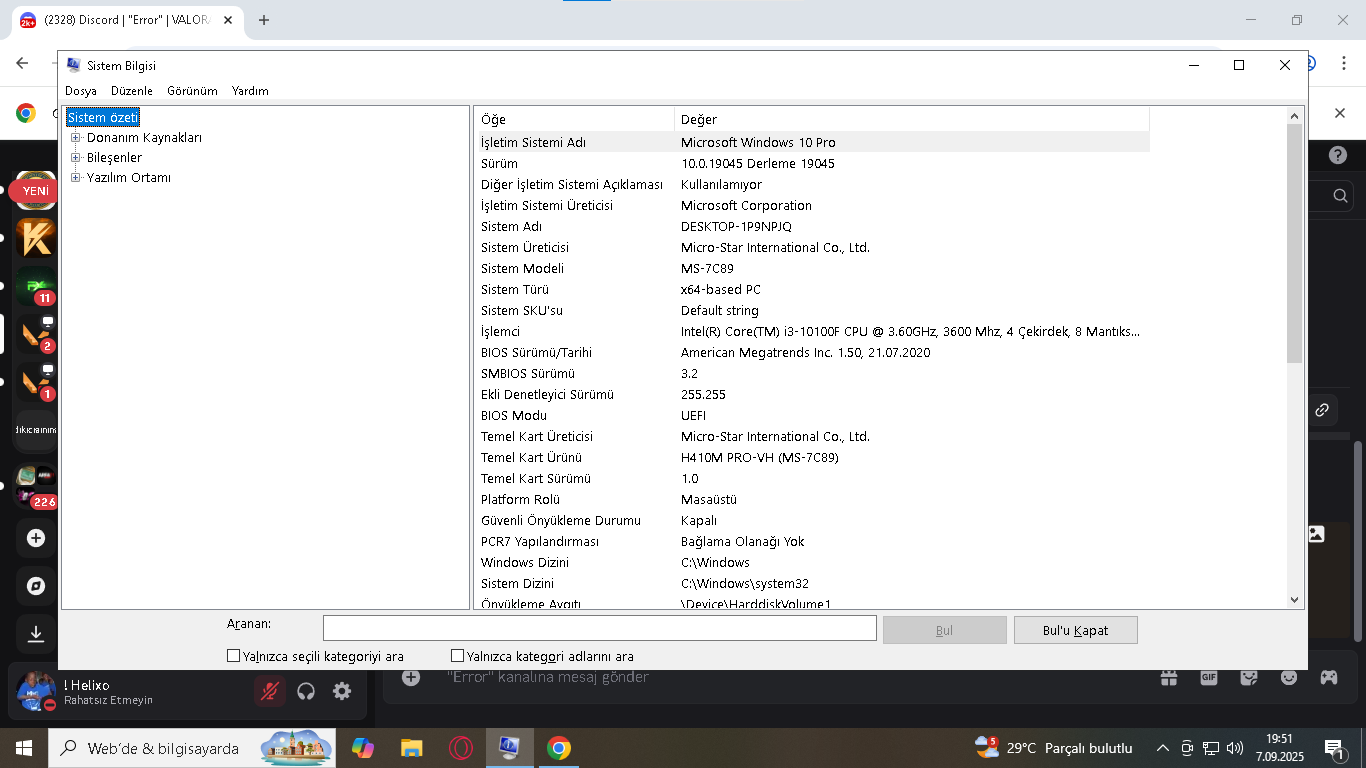Screen dimensions: 1366x768
Task: Select the İşletim Sistemi Adı row
Action: pyautogui.click(x=812, y=143)
